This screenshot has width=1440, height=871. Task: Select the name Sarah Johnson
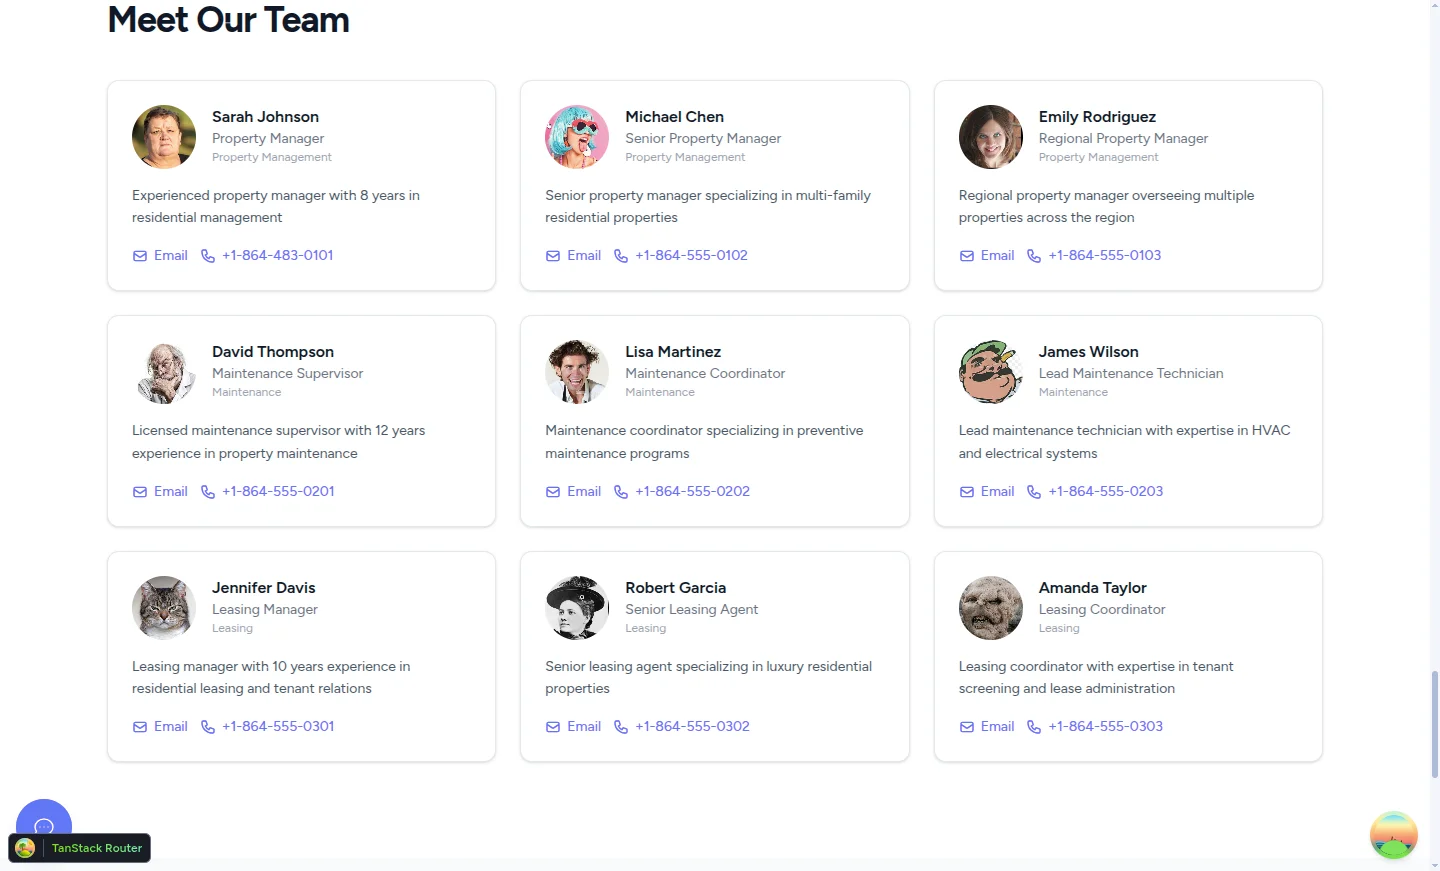tap(265, 117)
